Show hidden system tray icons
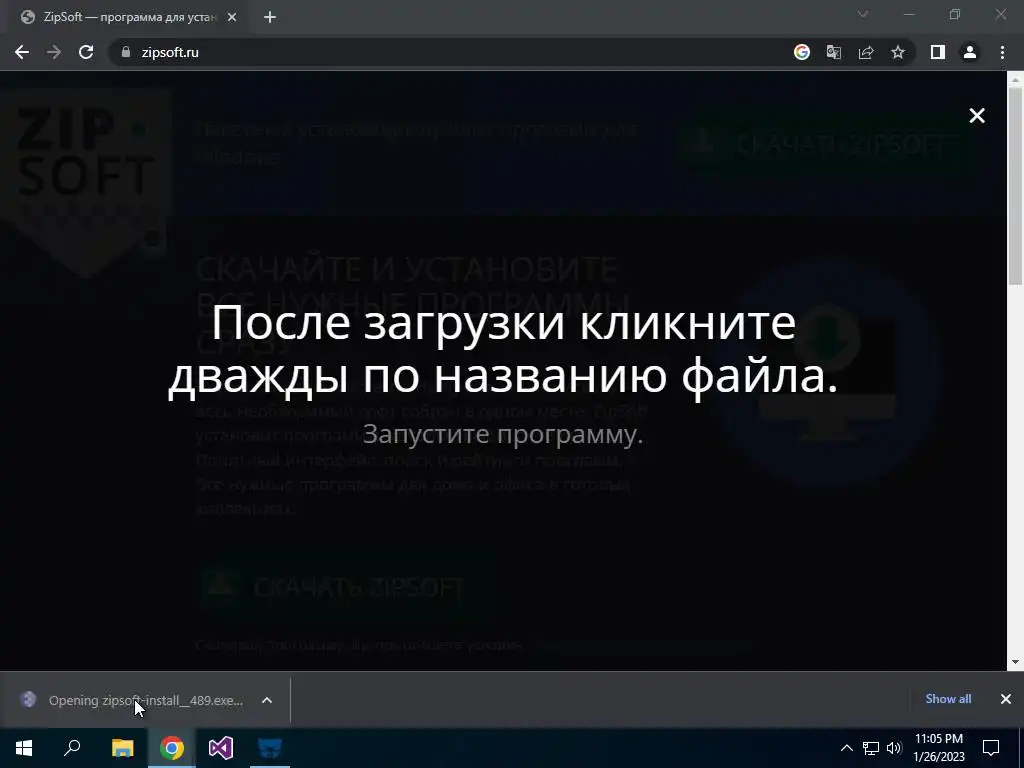Viewport: 1024px width, 768px height. (846, 748)
